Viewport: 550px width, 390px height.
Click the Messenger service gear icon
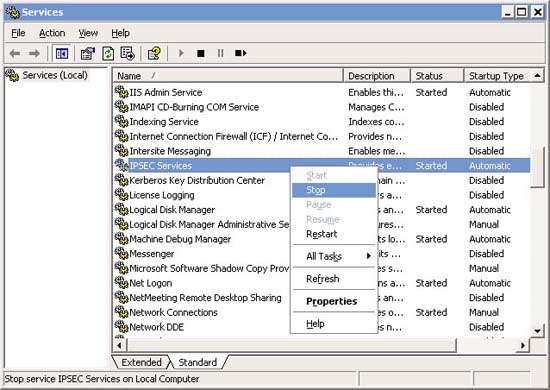tap(121, 253)
